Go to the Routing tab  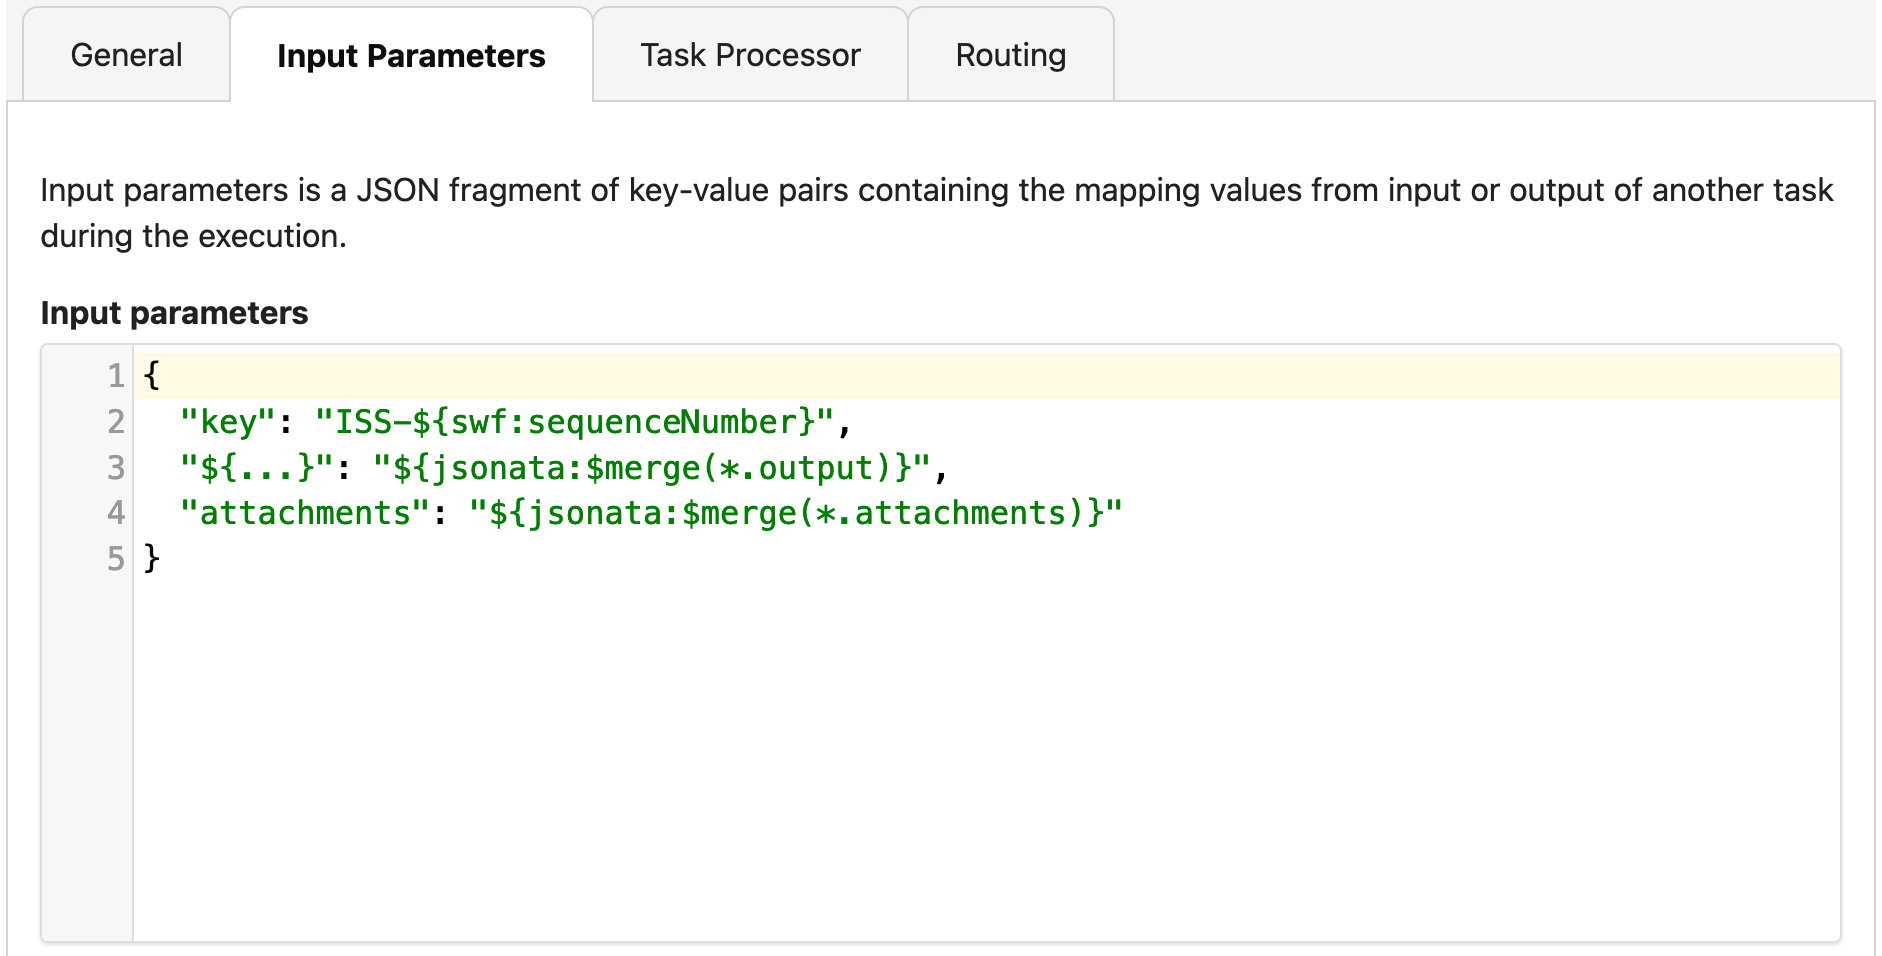click(x=1010, y=55)
